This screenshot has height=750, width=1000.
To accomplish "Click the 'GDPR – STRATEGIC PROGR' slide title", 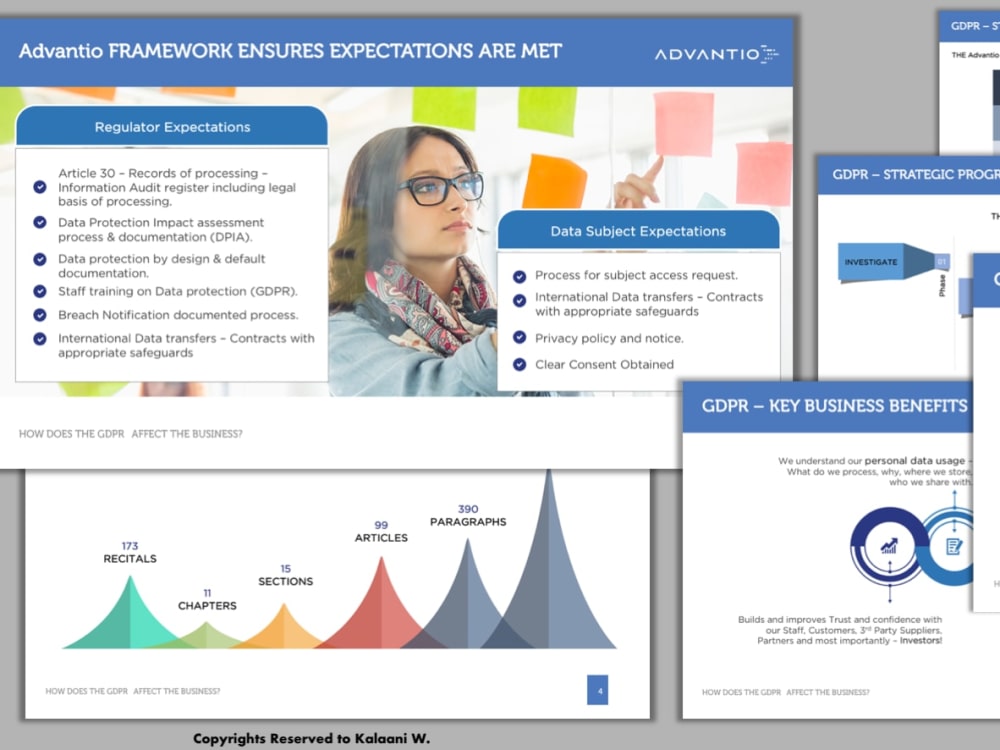I will click(916, 174).
